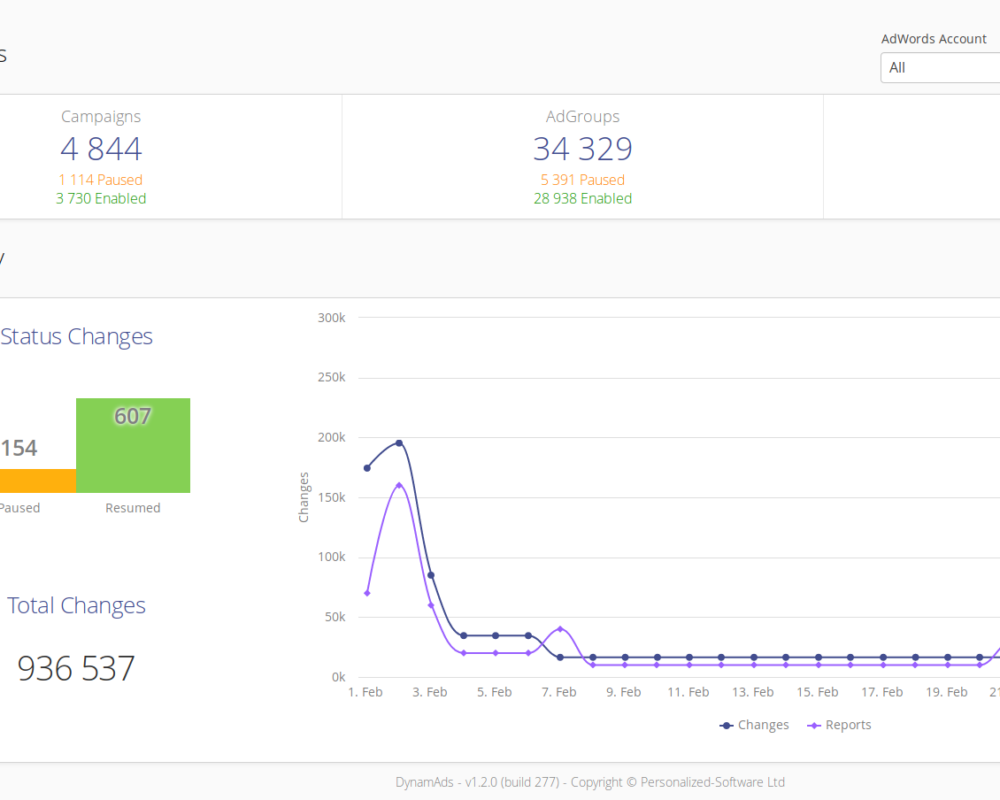Click 28 938 Enabled adgroups text
The height and width of the screenshot is (800, 1000).
(x=582, y=198)
